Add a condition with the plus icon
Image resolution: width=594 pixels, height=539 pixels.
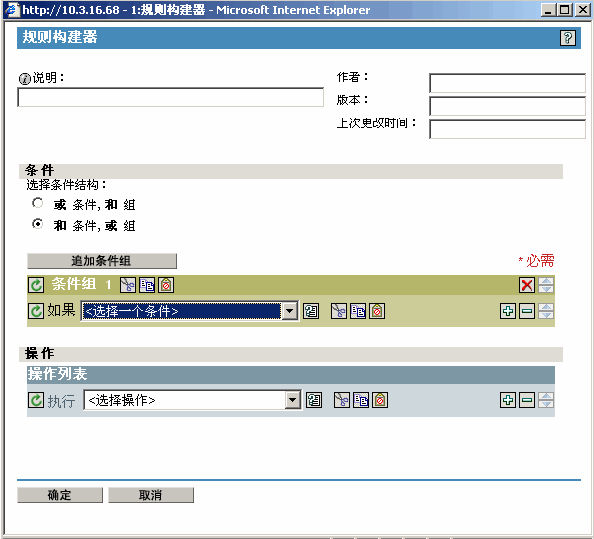(508, 311)
